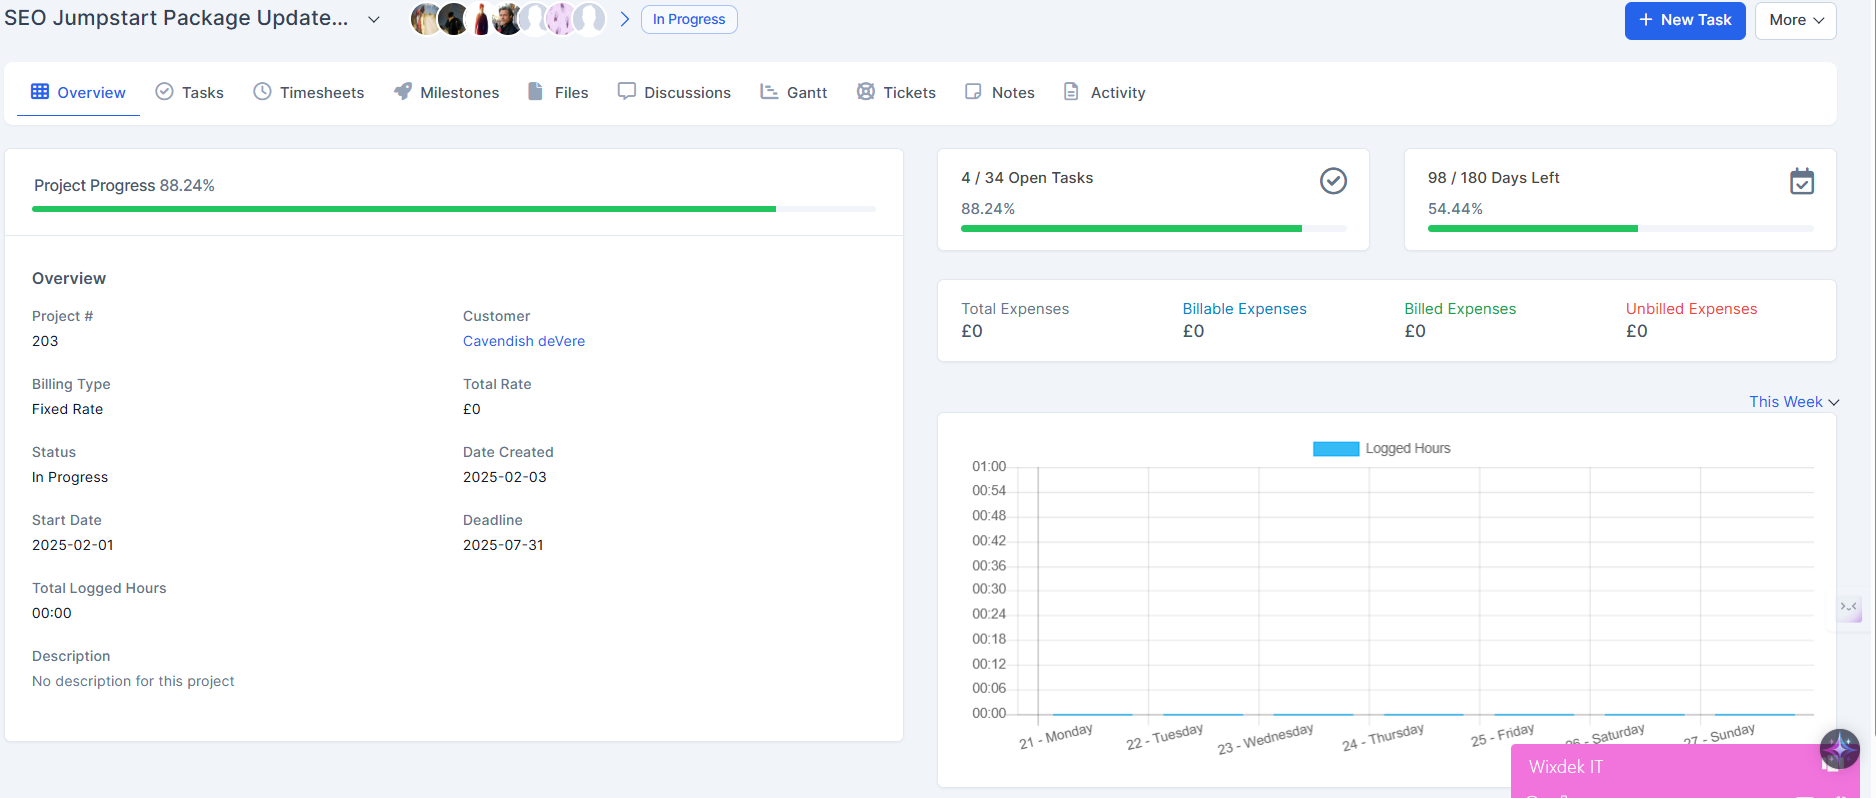1876x798 pixels.
Task: Switch to the Timesheets tab
Action: tap(308, 92)
